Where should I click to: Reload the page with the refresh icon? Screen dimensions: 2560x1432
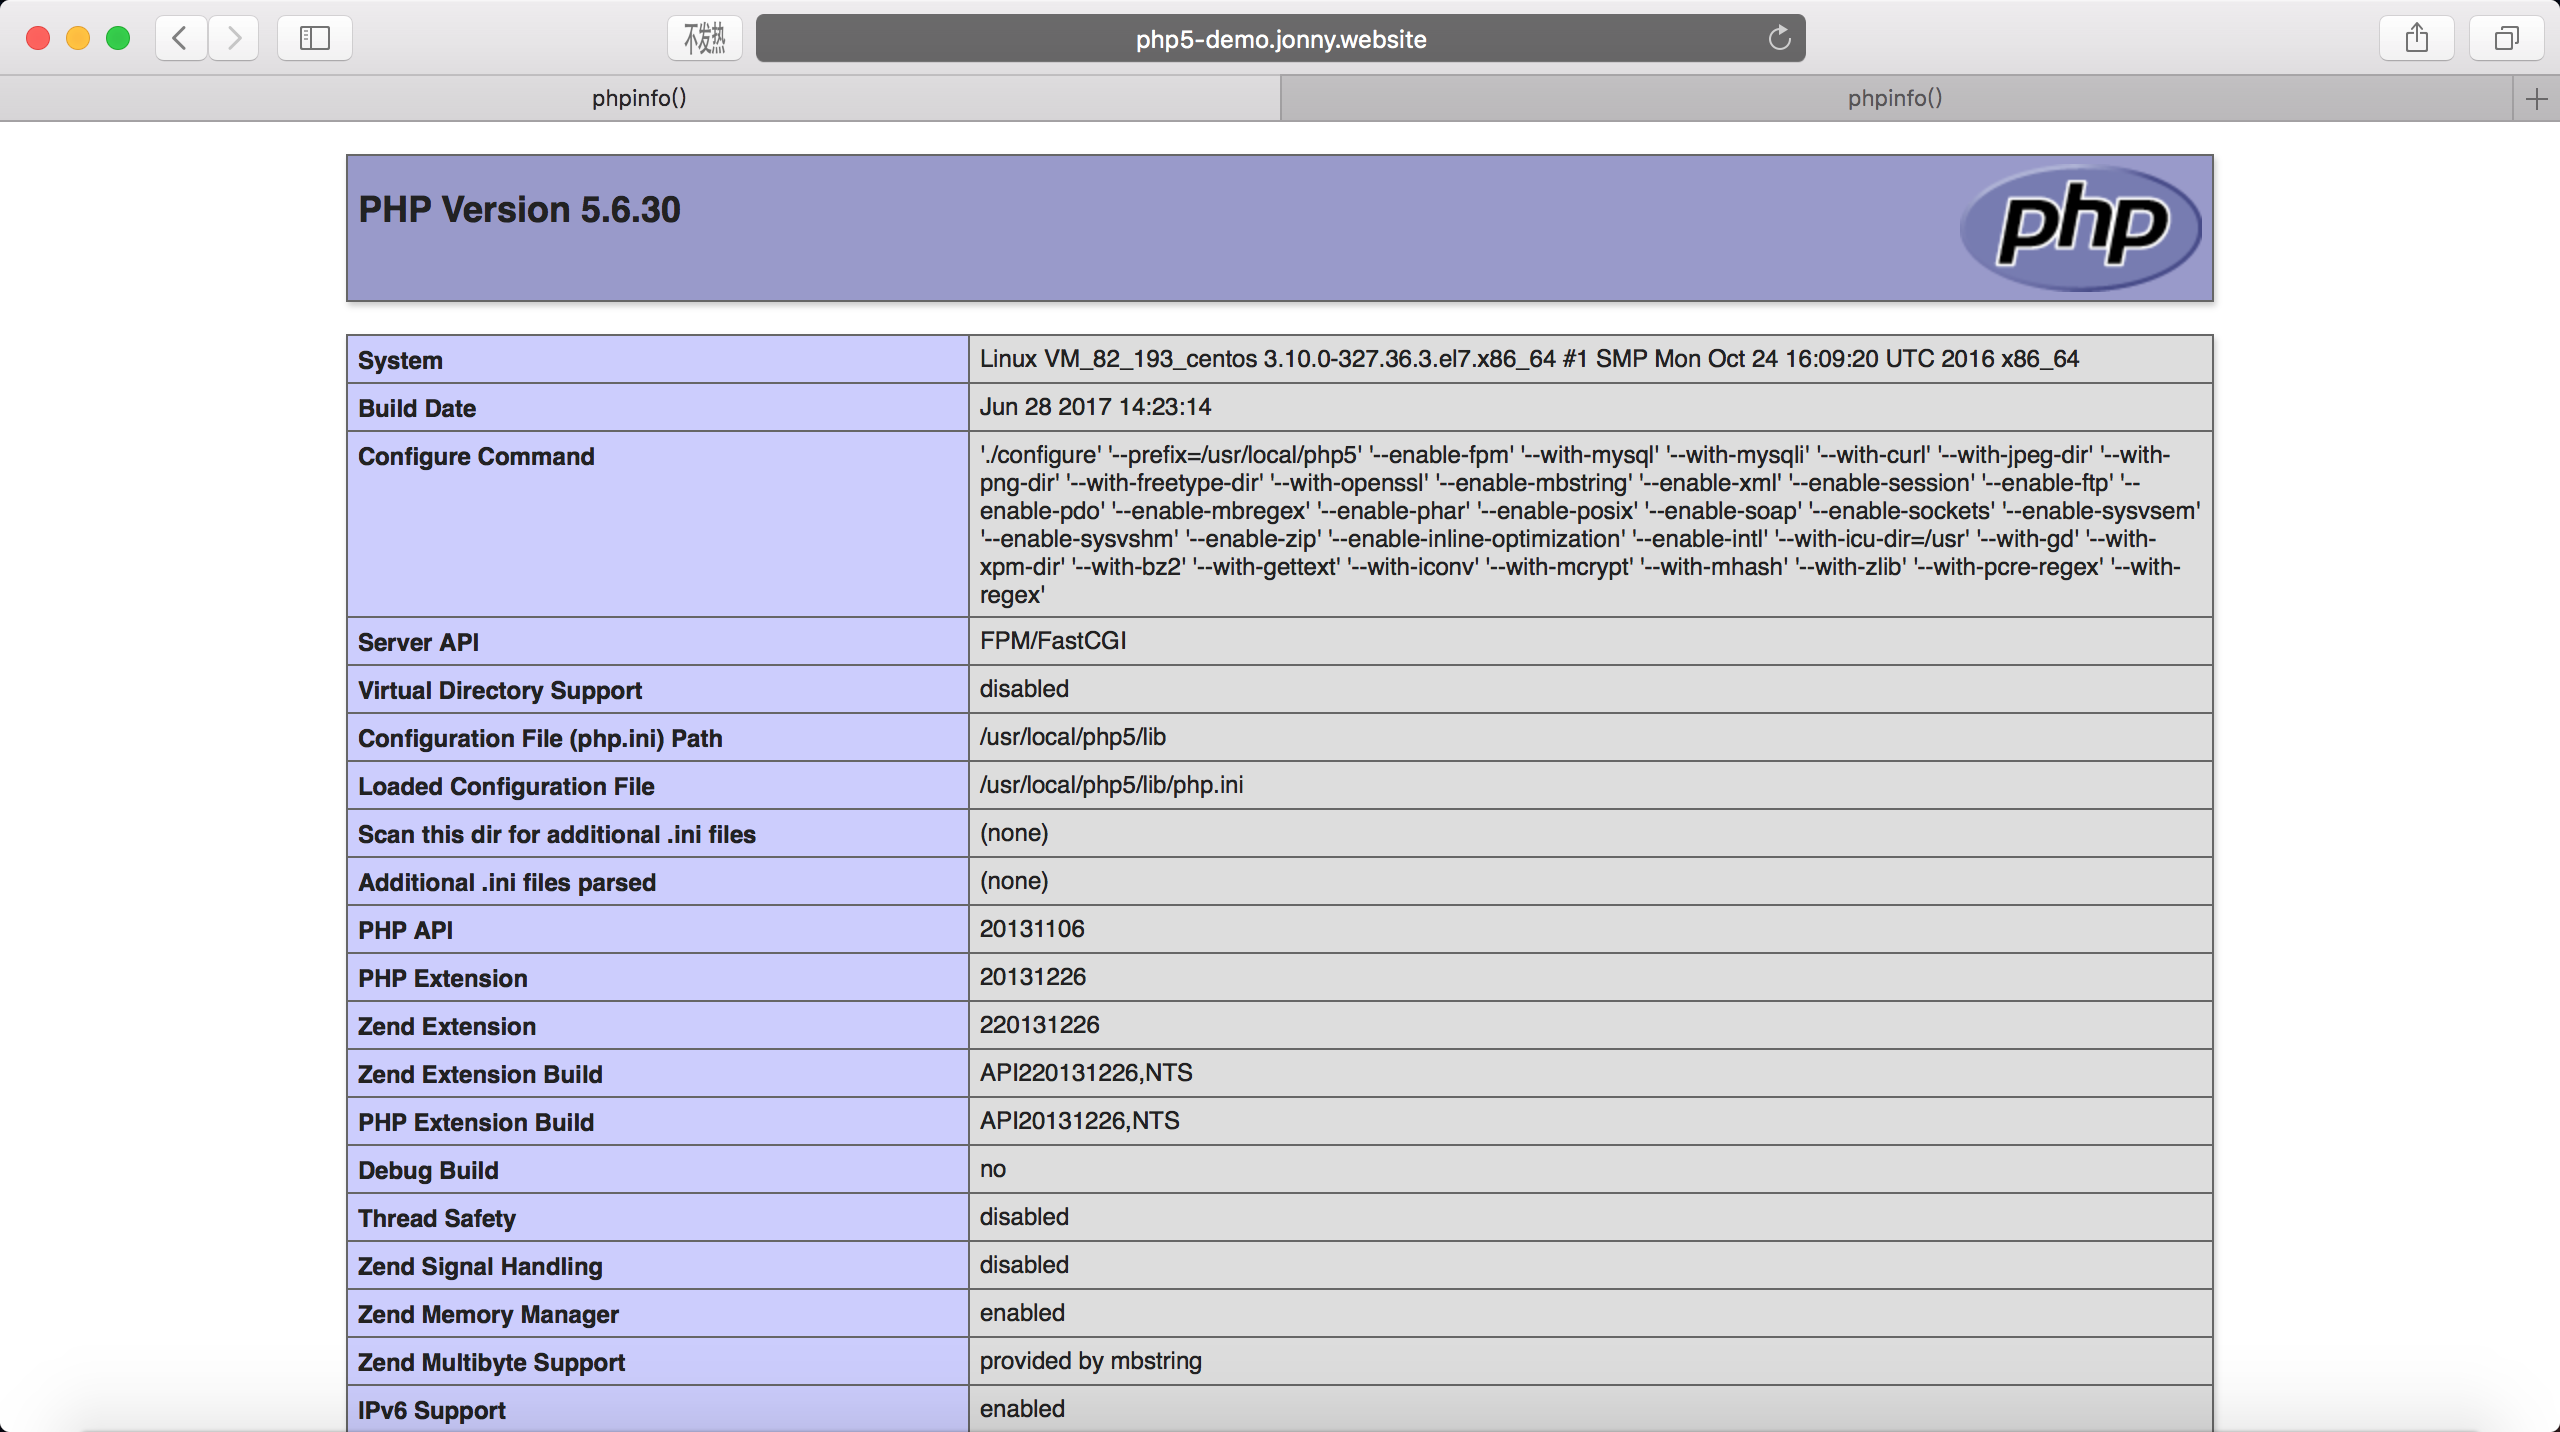pos(1779,38)
